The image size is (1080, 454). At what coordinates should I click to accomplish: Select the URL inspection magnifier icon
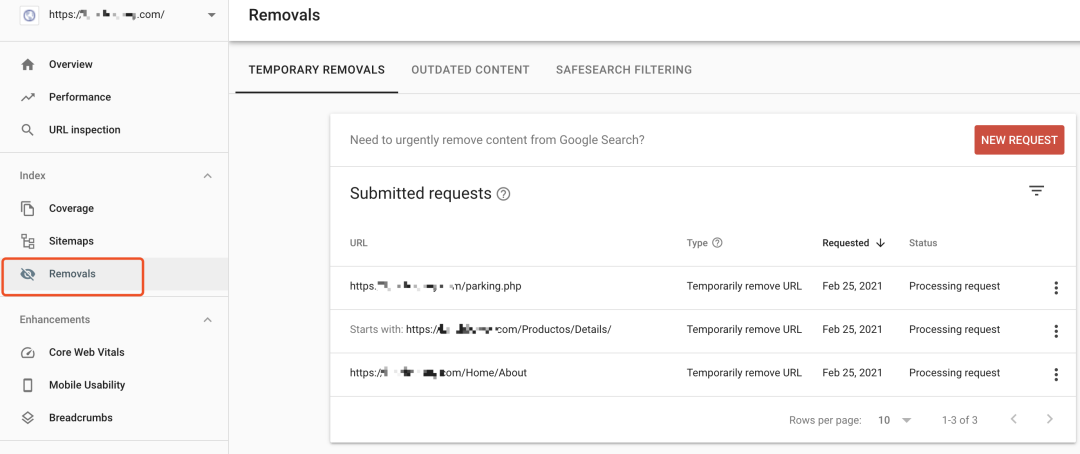click(x=28, y=130)
